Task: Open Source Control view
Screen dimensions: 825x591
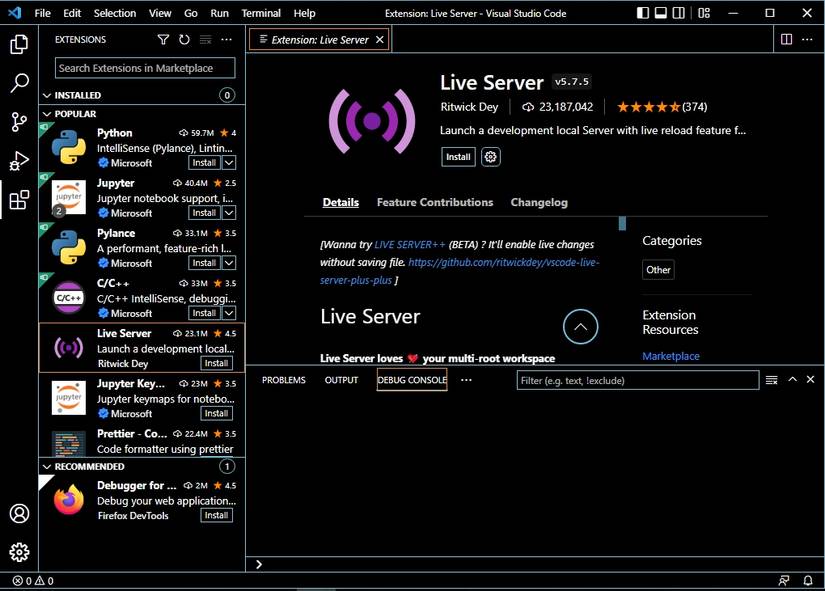Action: click(x=19, y=122)
